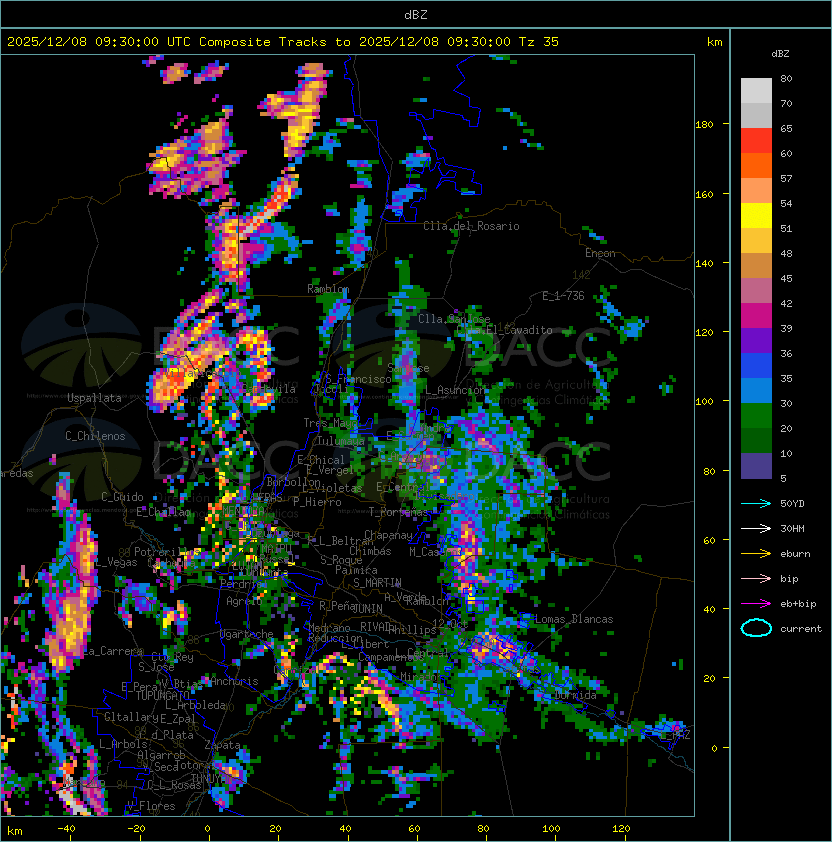Click the 'S_MARTIN' map label
This screenshot has width=832, height=842.
(x=377, y=583)
